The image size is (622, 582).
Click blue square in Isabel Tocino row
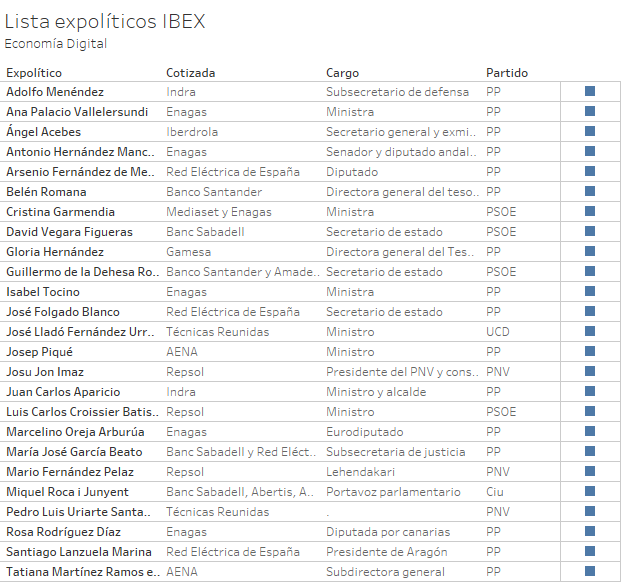590,291
